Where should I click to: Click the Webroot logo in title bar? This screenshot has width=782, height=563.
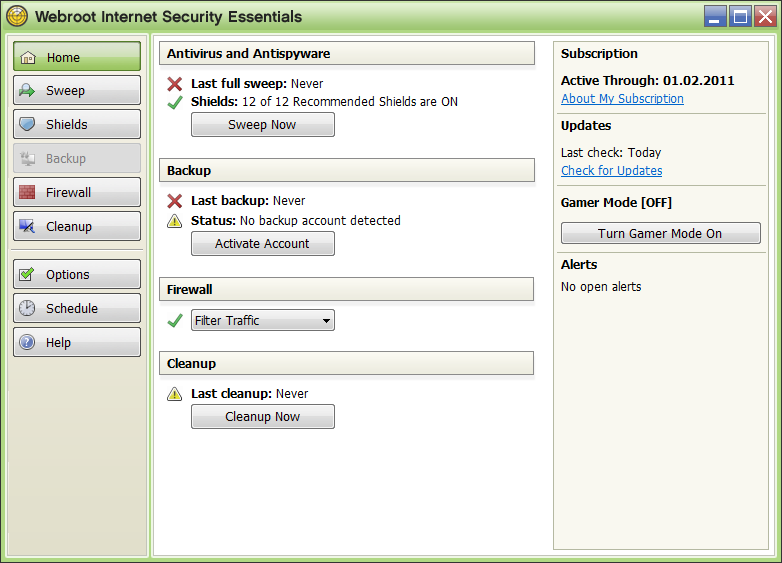coord(17,17)
